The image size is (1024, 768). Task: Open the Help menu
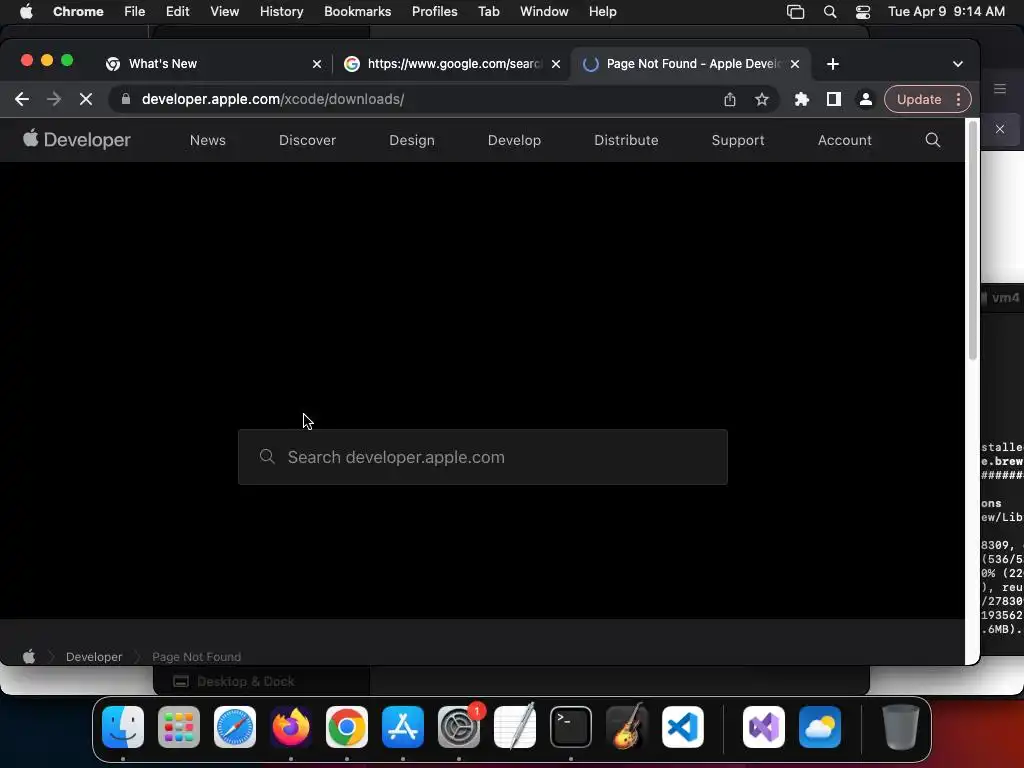[602, 12]
